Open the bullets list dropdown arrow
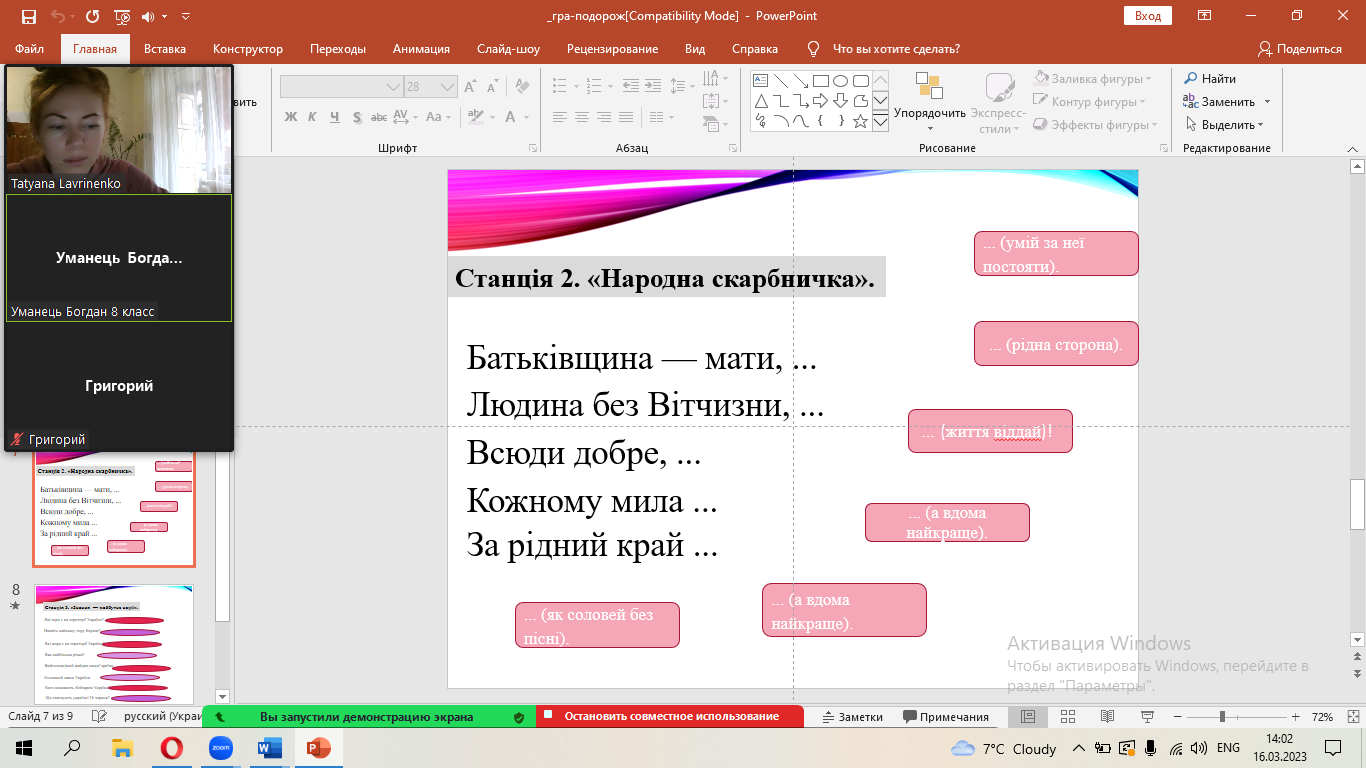The image size is (1366, 768). (x=574, y=87)
